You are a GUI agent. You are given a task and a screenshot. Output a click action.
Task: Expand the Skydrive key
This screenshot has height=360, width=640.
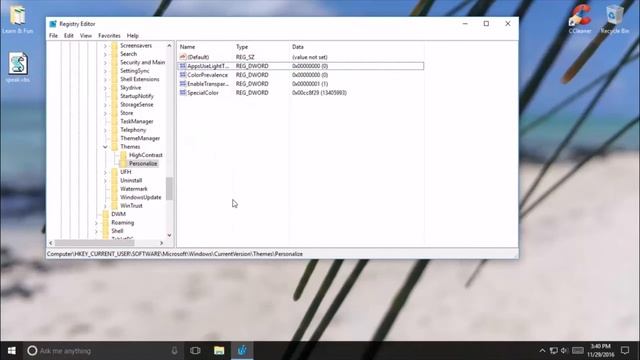click(105, 88)
